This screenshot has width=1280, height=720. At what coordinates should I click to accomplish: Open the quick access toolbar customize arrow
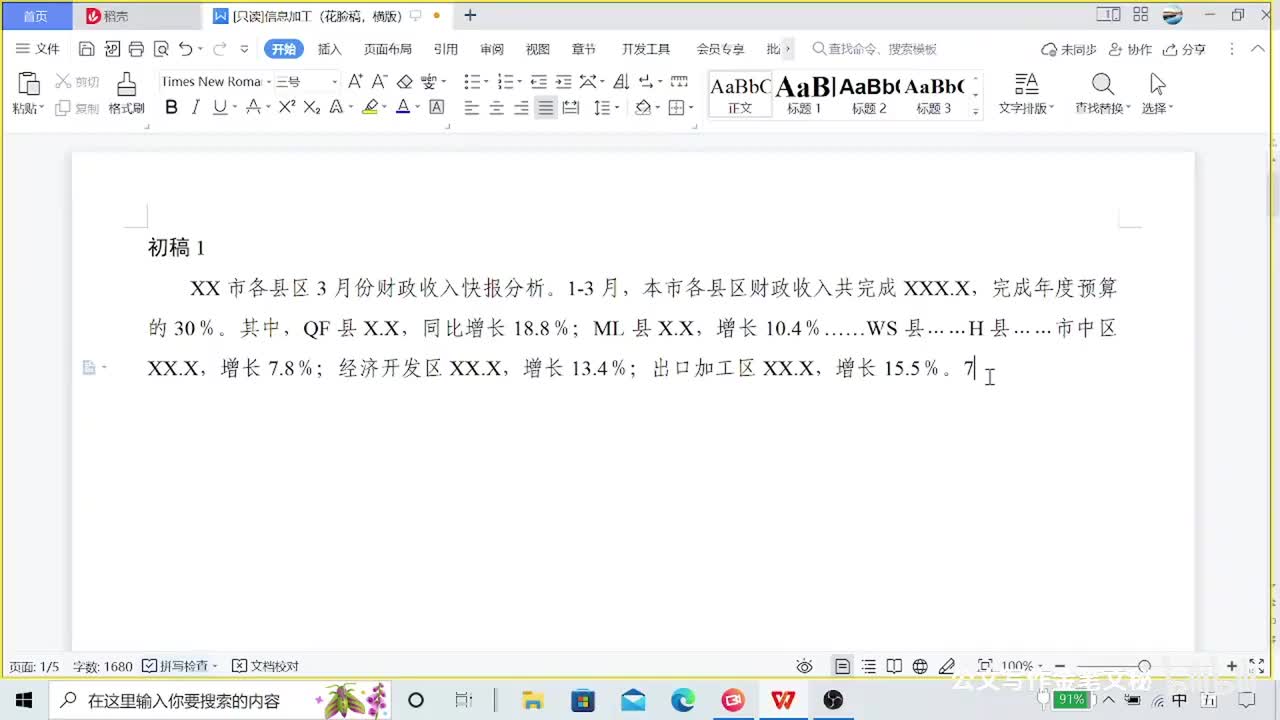coord(244,49)
